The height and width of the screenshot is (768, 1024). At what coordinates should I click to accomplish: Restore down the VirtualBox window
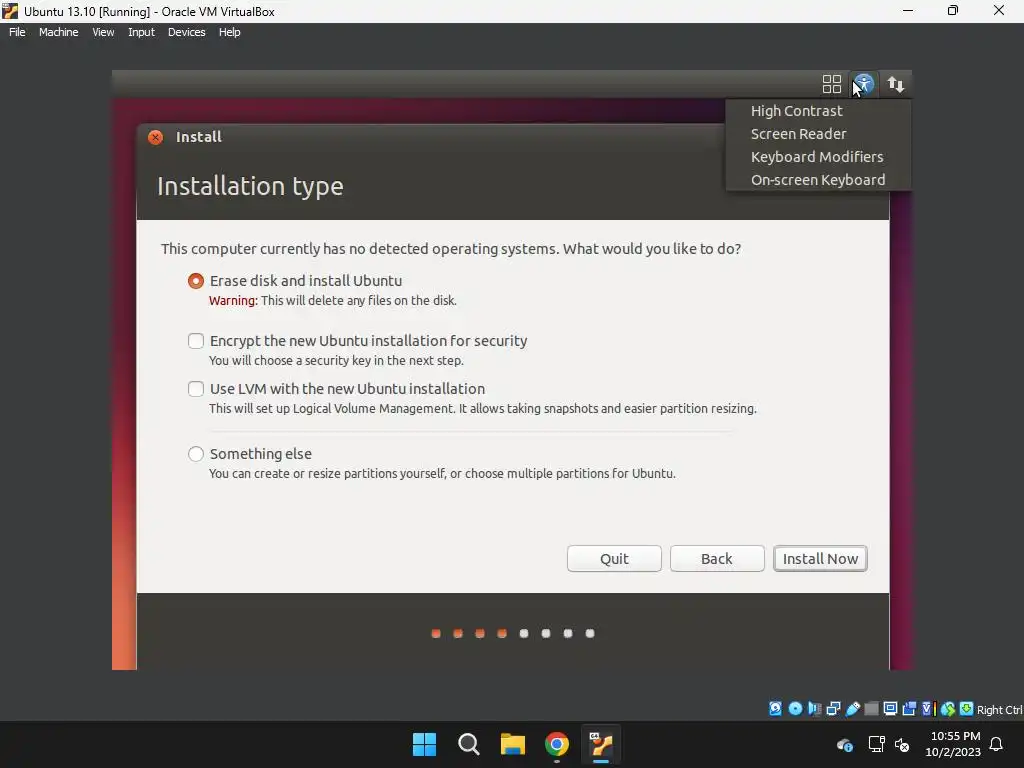pos(953,11)
